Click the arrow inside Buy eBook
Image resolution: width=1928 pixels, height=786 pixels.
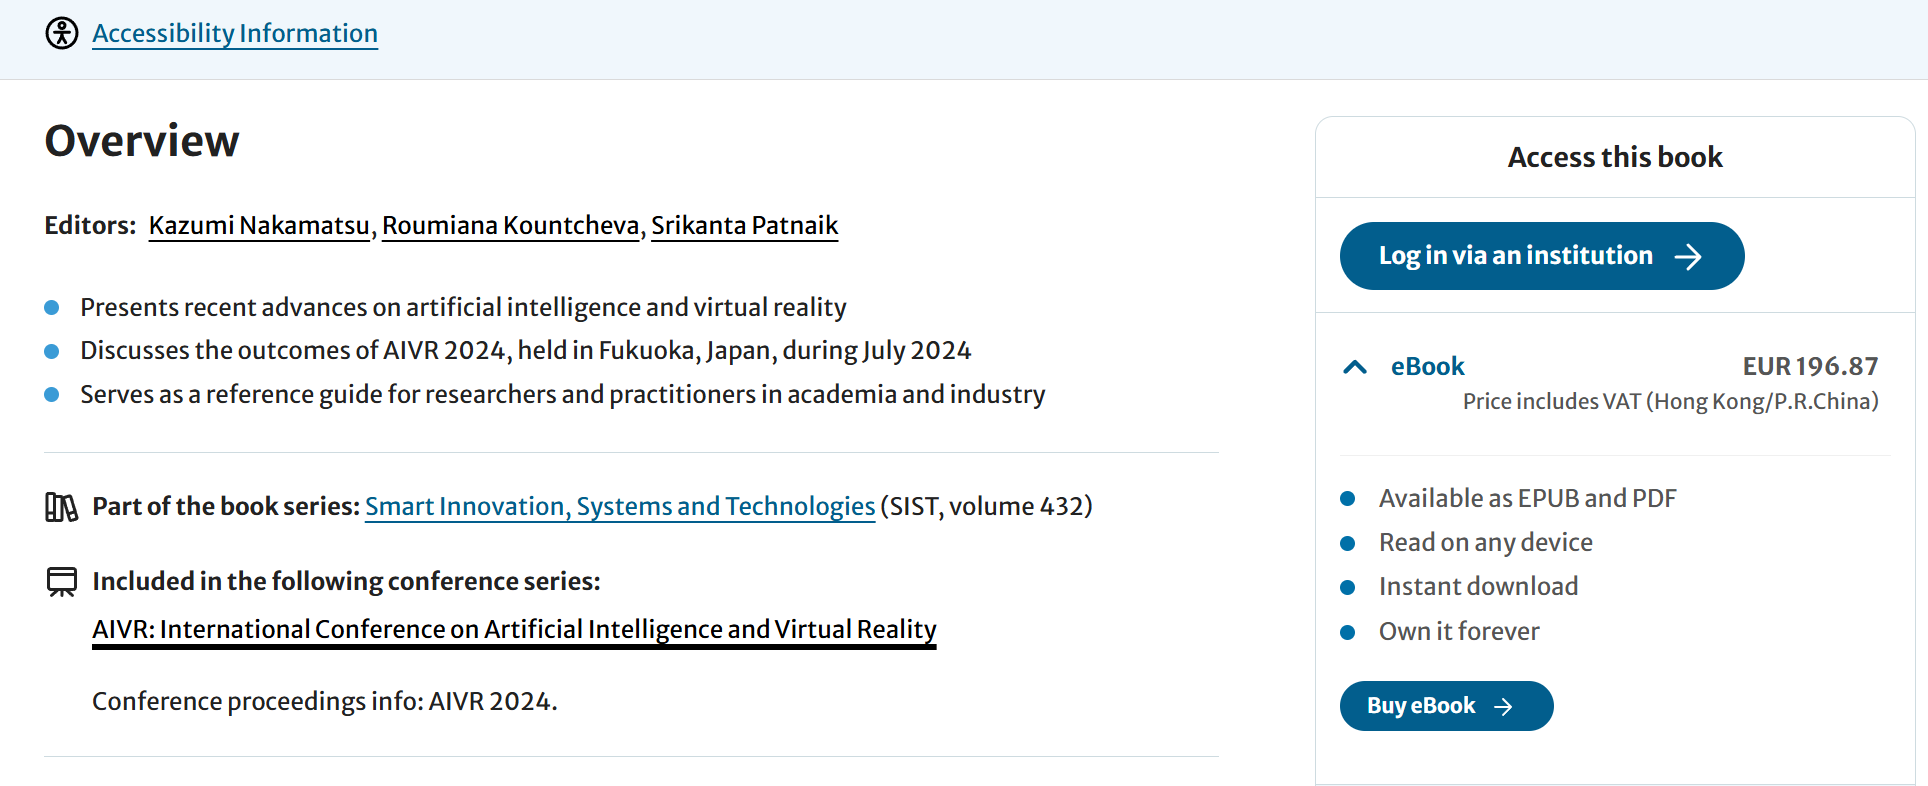[x=1503, y=707]
